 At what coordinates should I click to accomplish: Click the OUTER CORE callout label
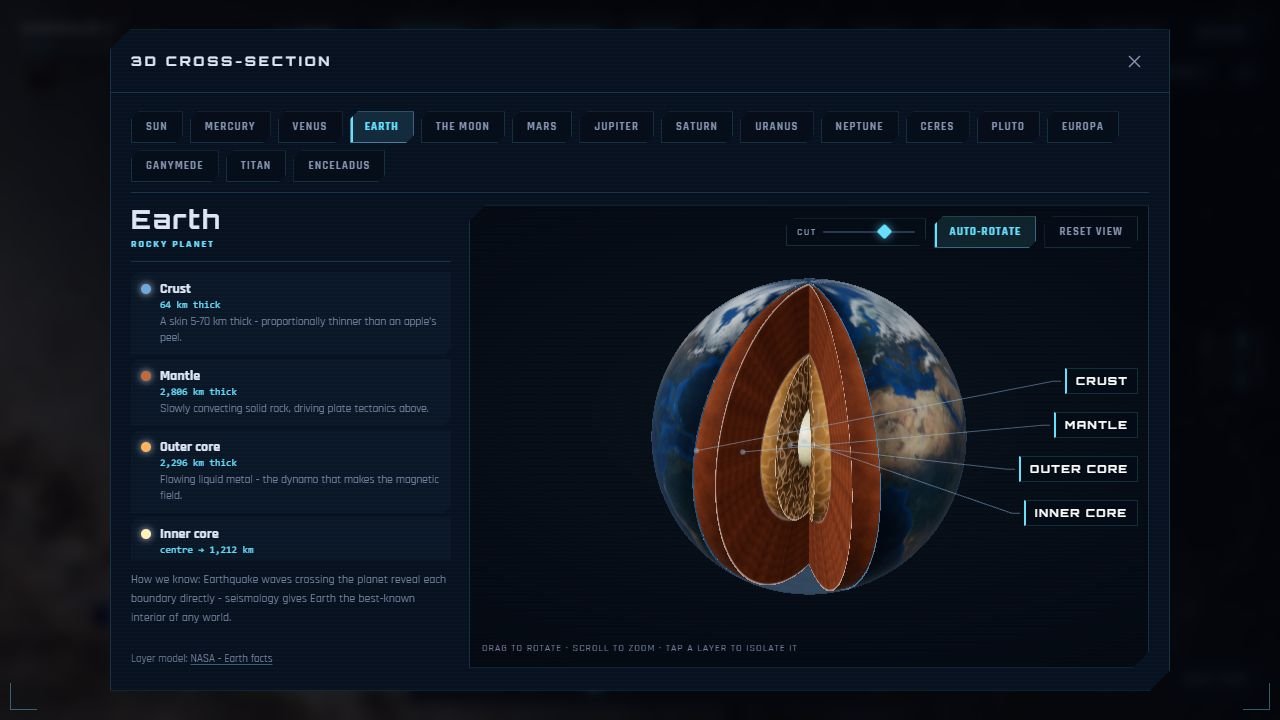pyautogui.click(x=1078, y=469)
